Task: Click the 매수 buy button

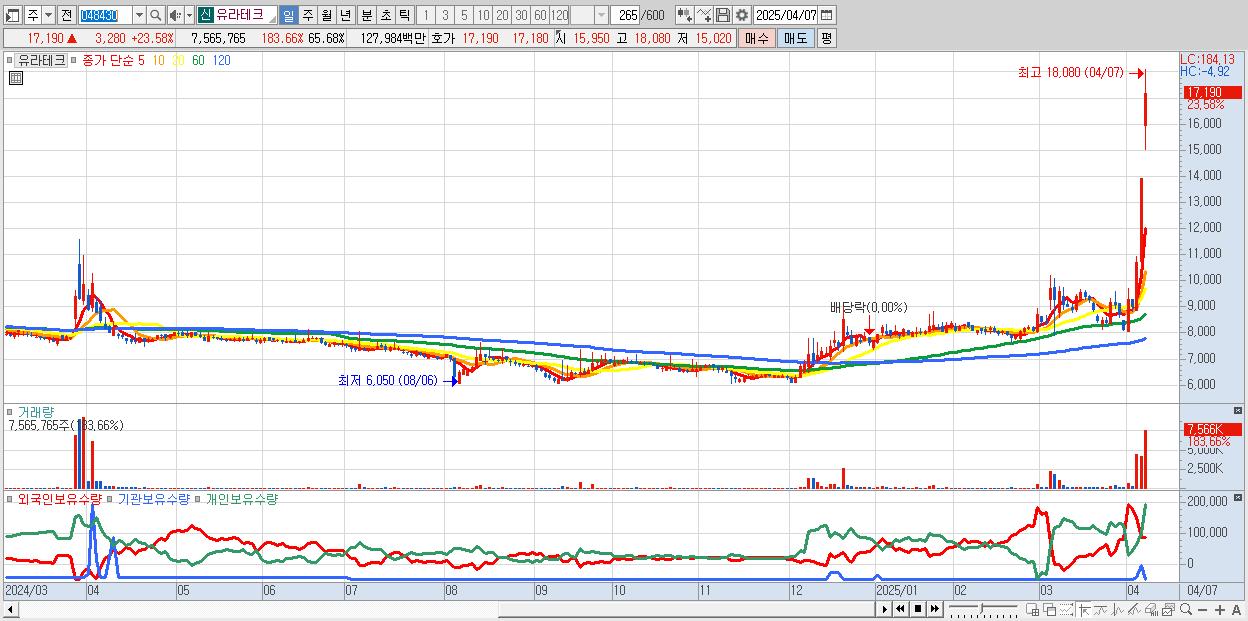Action: 756,38
